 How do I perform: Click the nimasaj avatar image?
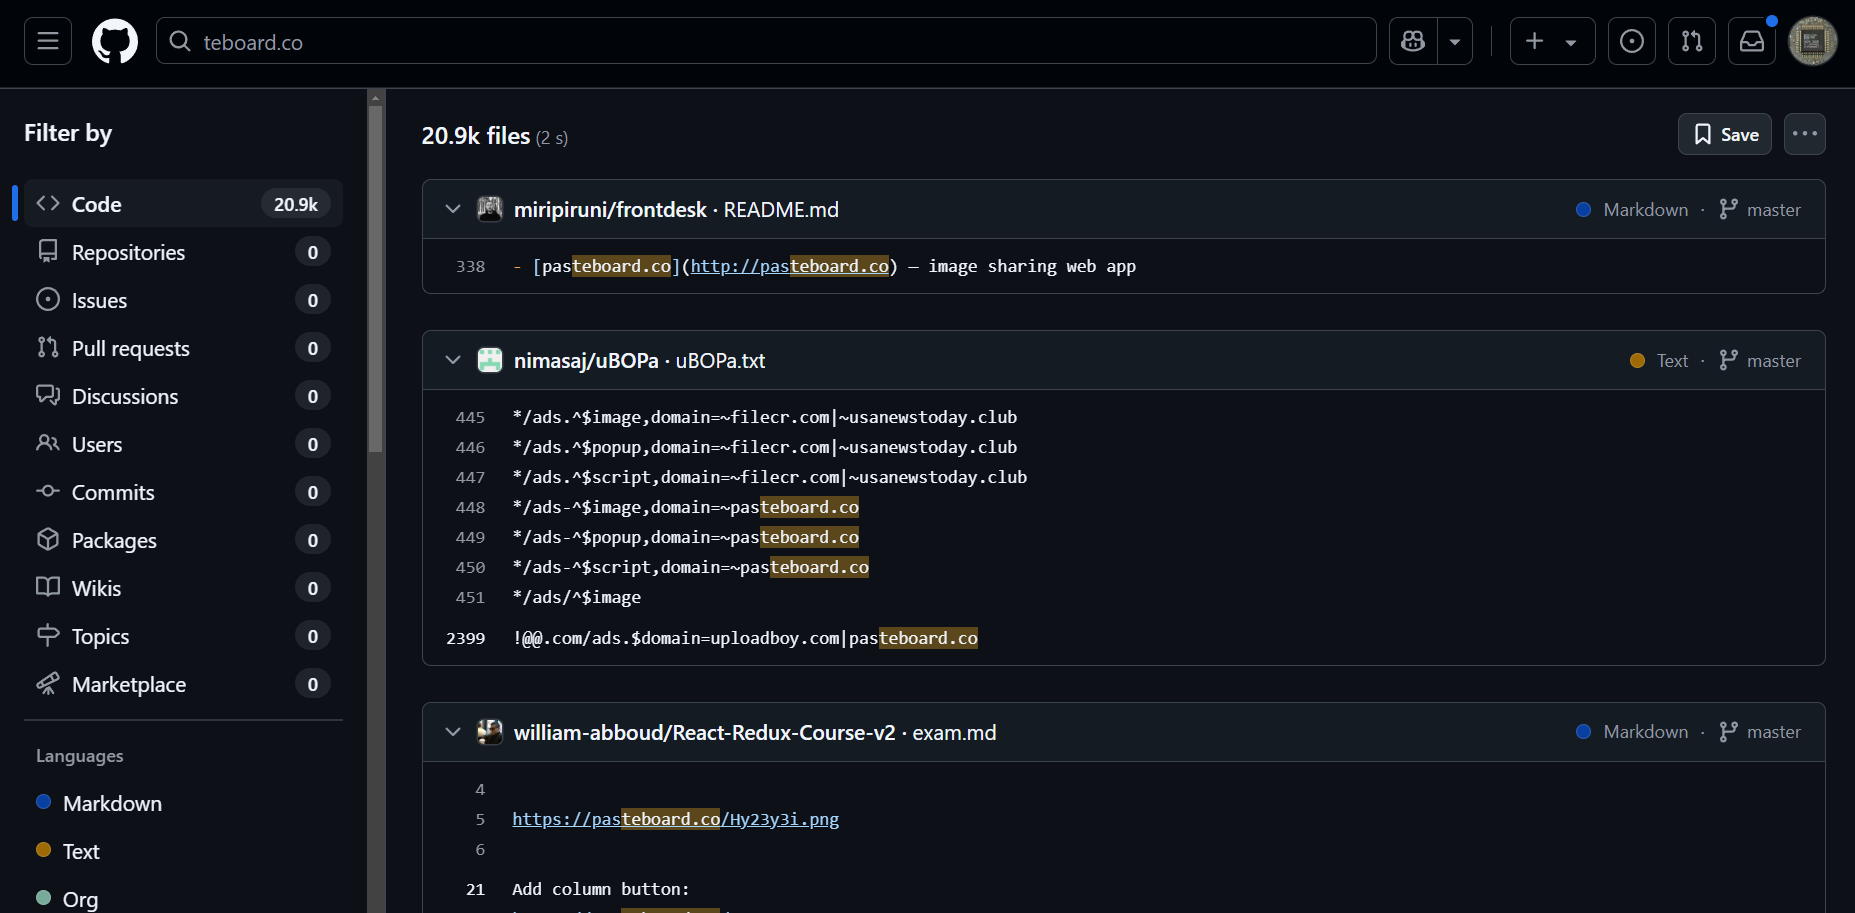(x=490, y=360)
